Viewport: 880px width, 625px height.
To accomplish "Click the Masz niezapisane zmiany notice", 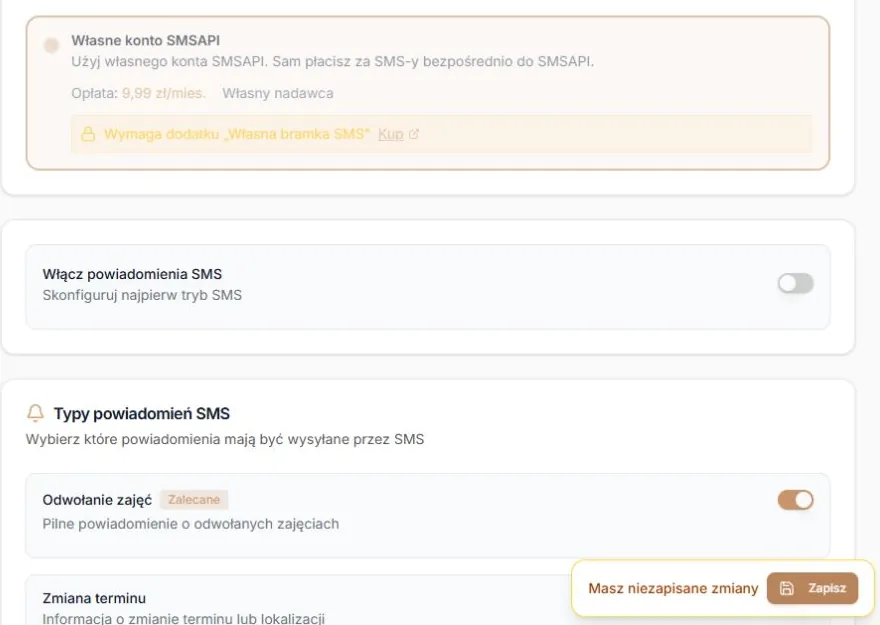I will [673, 589].
